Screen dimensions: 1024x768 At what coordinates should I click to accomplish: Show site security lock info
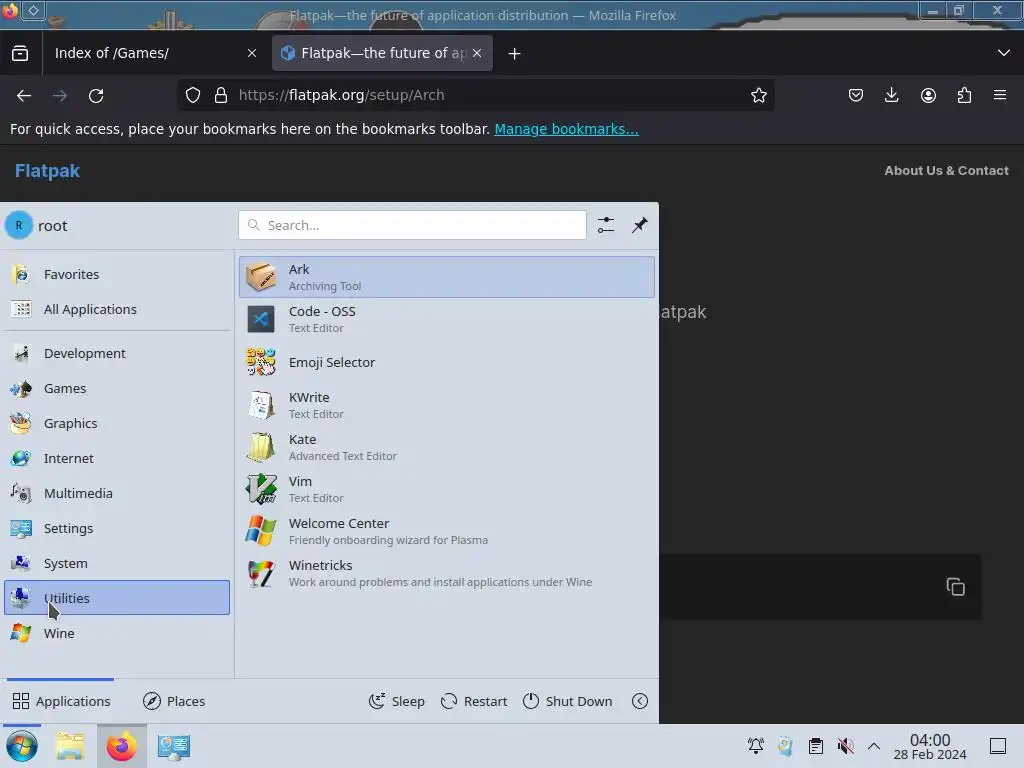click(x=221, y=95)
